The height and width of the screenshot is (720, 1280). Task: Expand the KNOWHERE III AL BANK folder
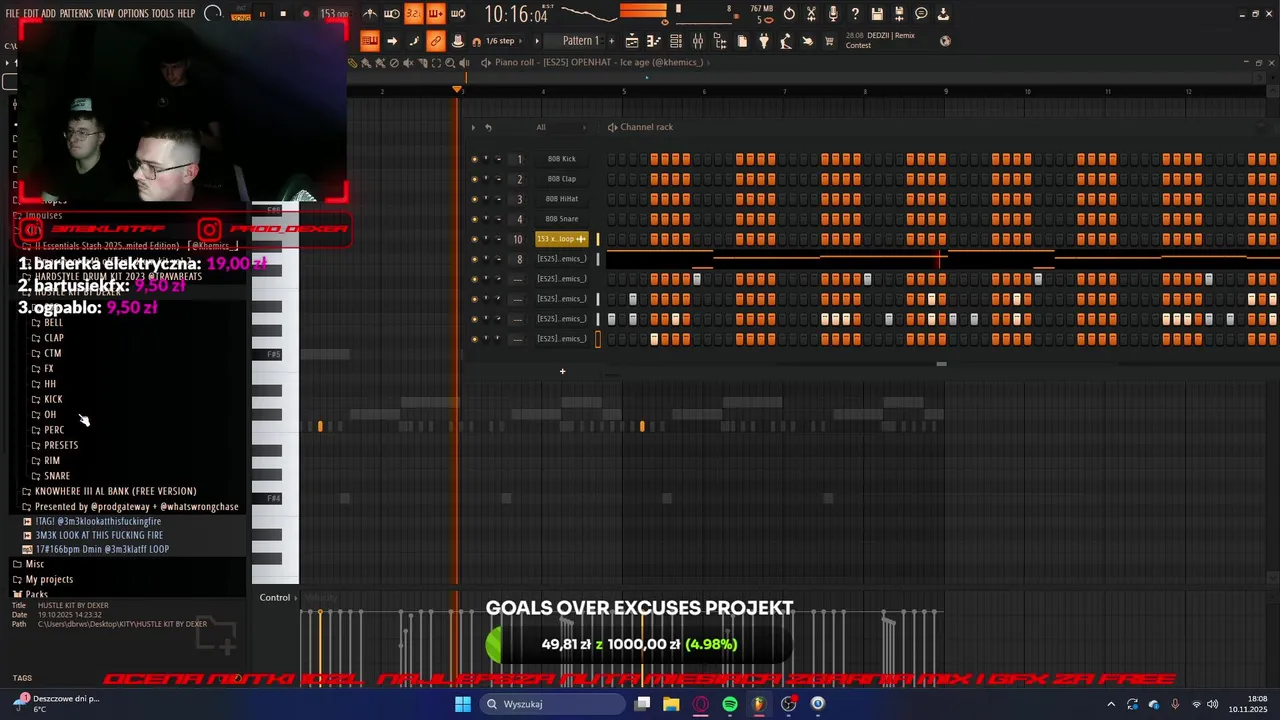[x=115, y=491]
